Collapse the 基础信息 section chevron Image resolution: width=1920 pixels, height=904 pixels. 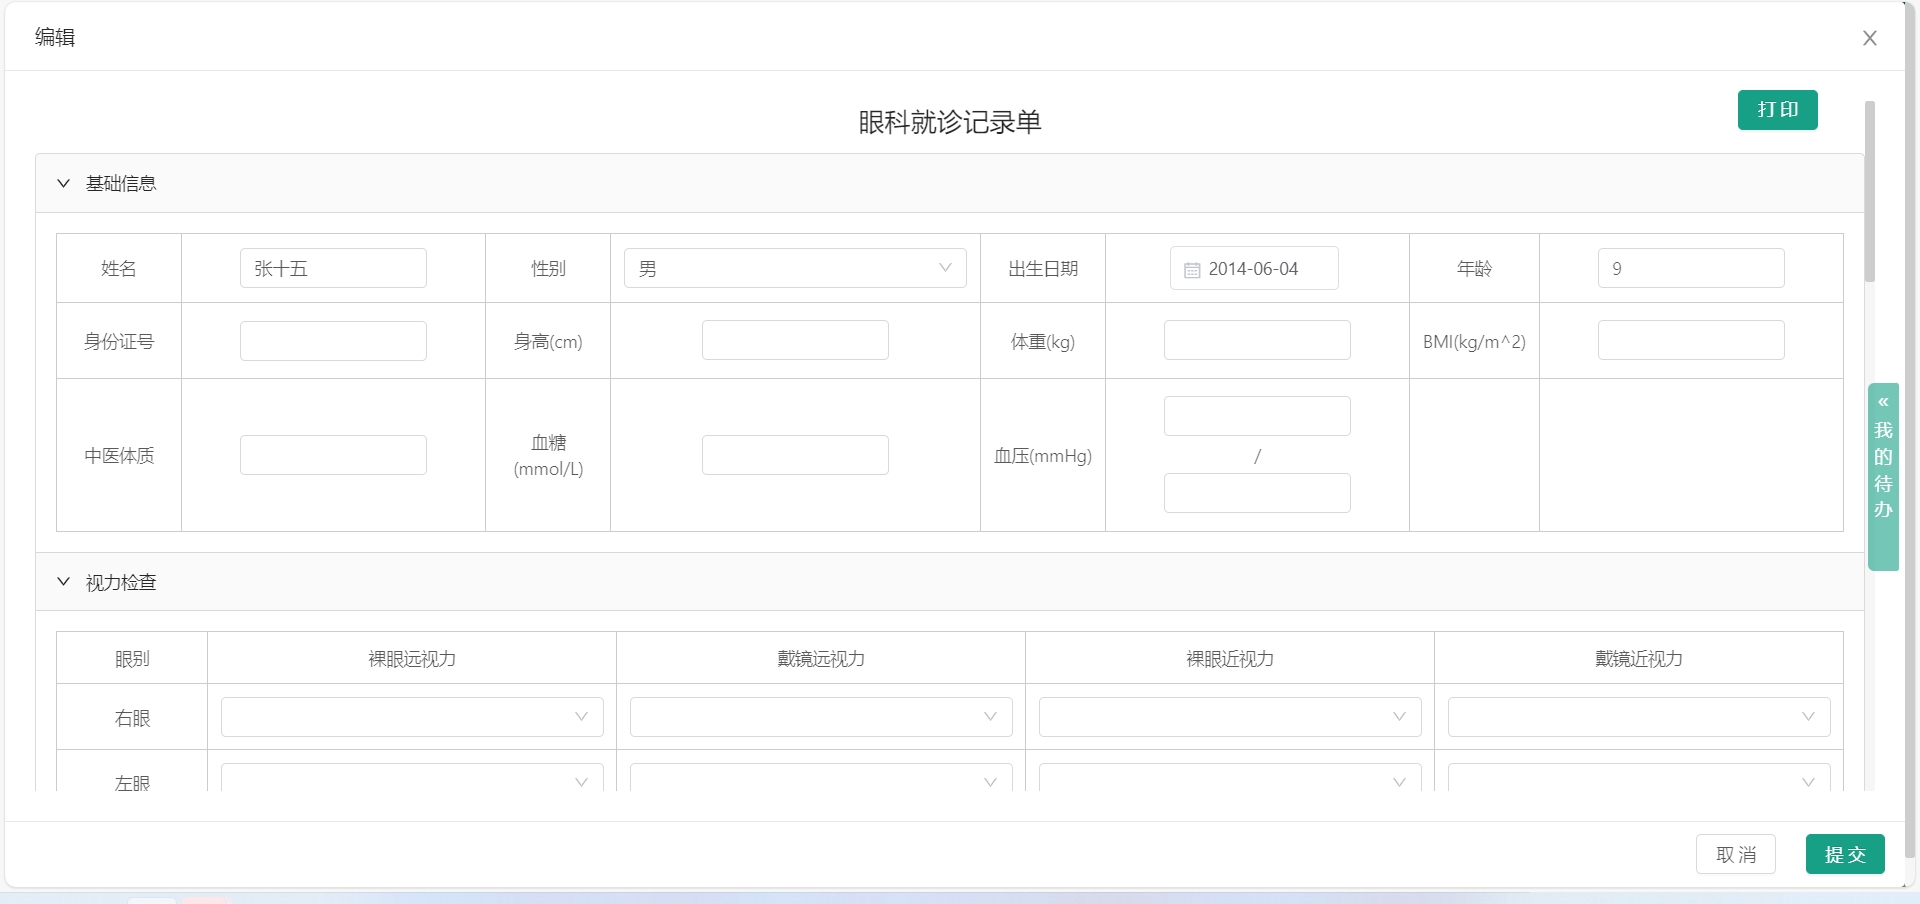click(x=64, y=183)
